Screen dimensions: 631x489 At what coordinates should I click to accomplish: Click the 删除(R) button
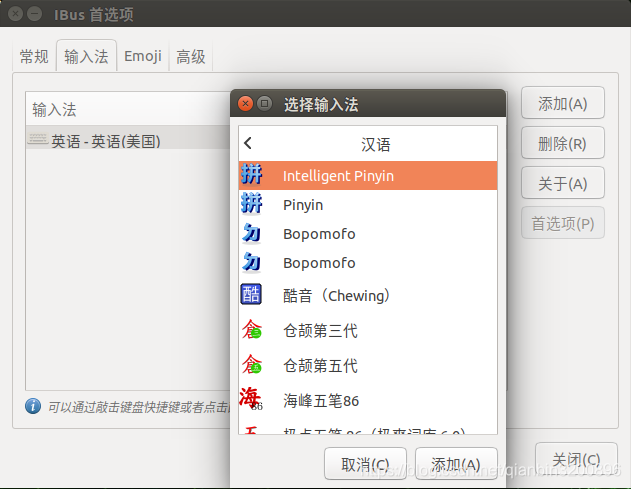(563, 143)
